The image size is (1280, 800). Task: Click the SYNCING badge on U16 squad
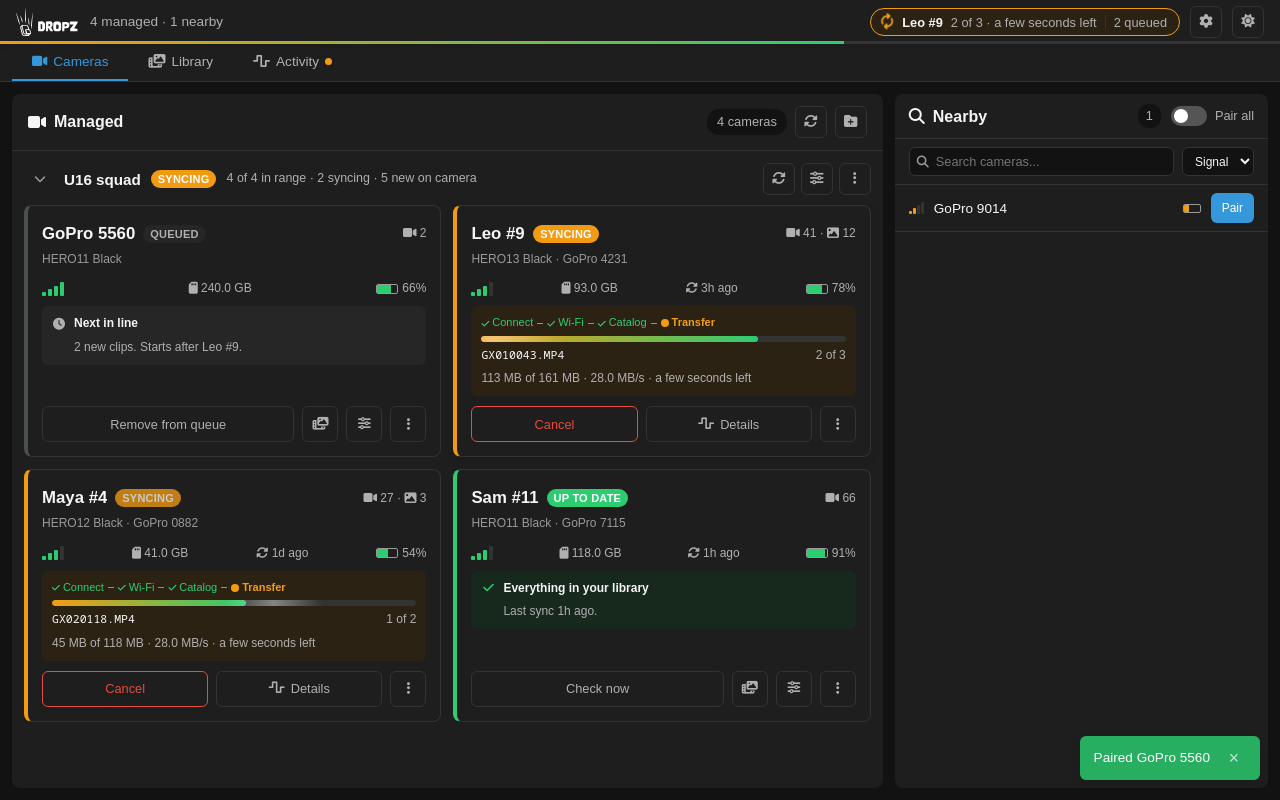tap(184, 179)
